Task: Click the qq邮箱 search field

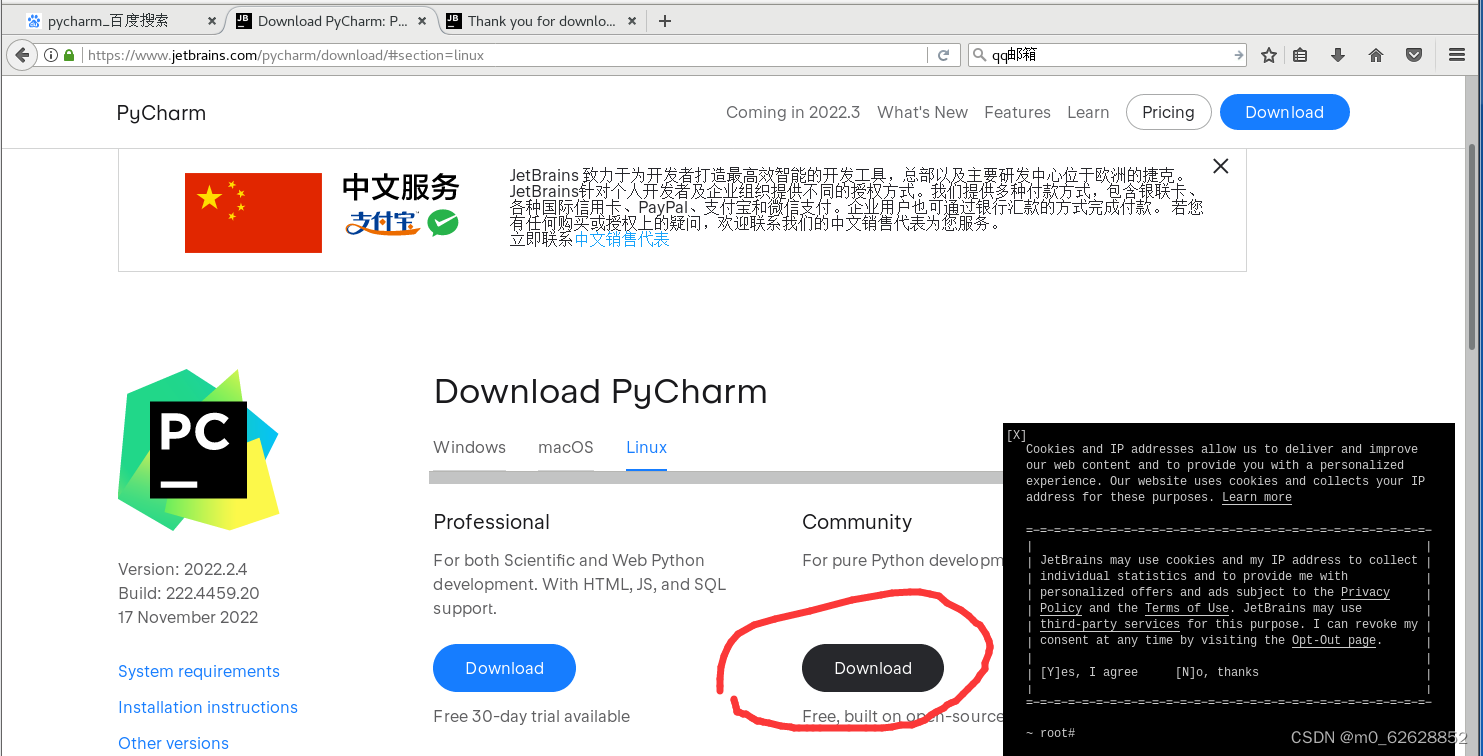Action: pos(1108,56)
